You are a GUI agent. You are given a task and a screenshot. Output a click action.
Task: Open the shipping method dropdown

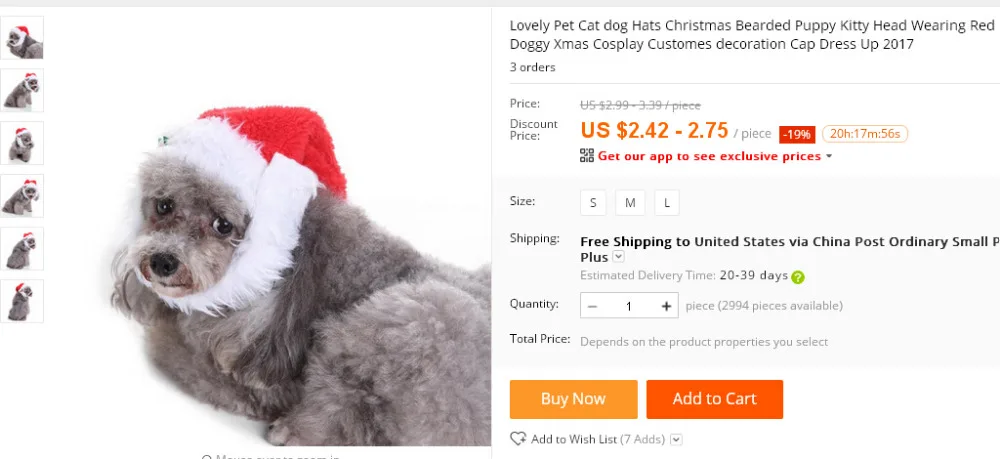(618, 257)
